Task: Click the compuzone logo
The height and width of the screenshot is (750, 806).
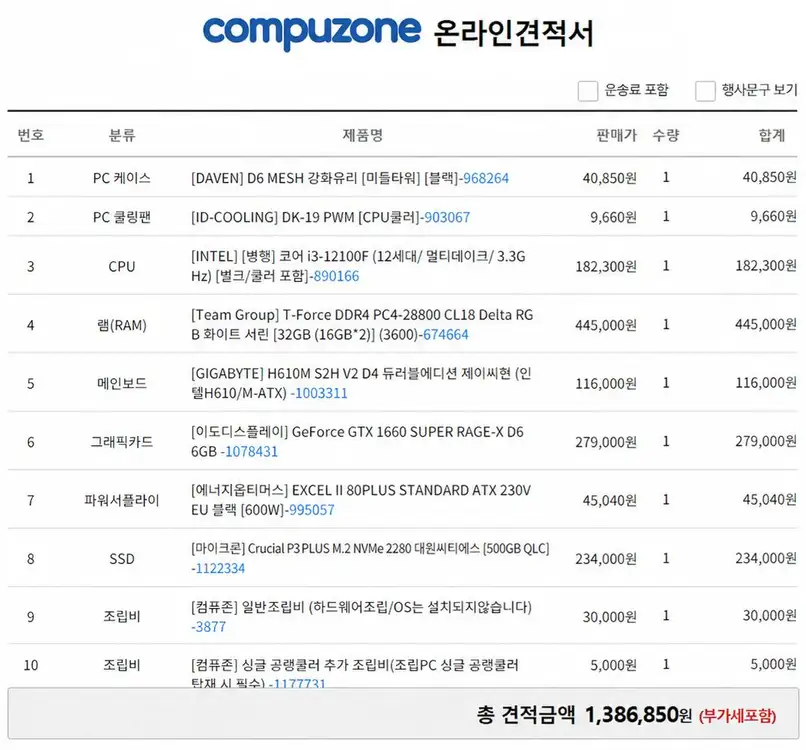Action: [312, 32]
